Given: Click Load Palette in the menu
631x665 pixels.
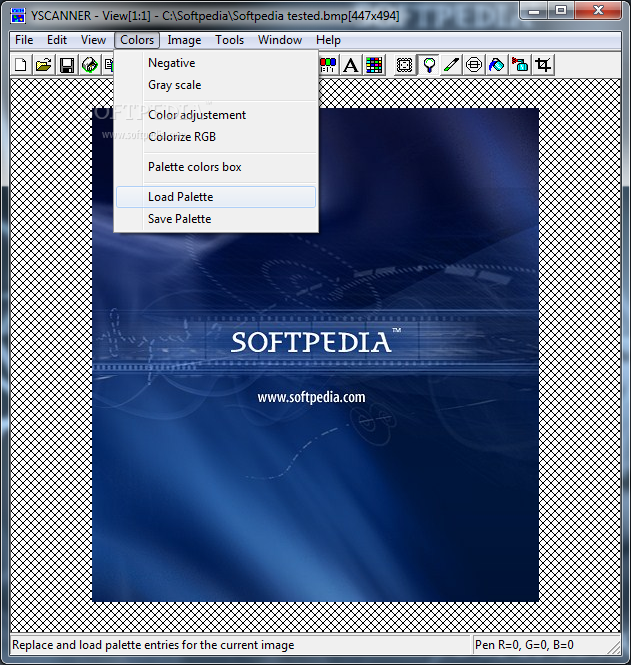Looking at the screenshot, I should pyautogui.click(x=216, y=197).
